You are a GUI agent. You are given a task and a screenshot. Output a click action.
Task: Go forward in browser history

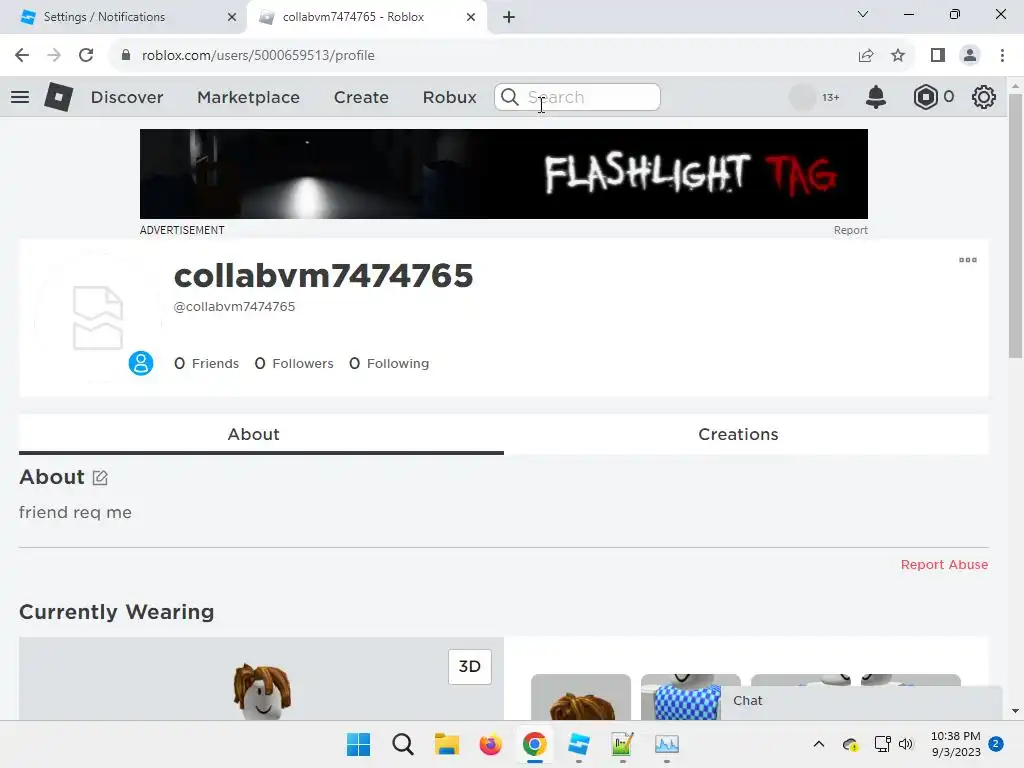pos(54,56)
